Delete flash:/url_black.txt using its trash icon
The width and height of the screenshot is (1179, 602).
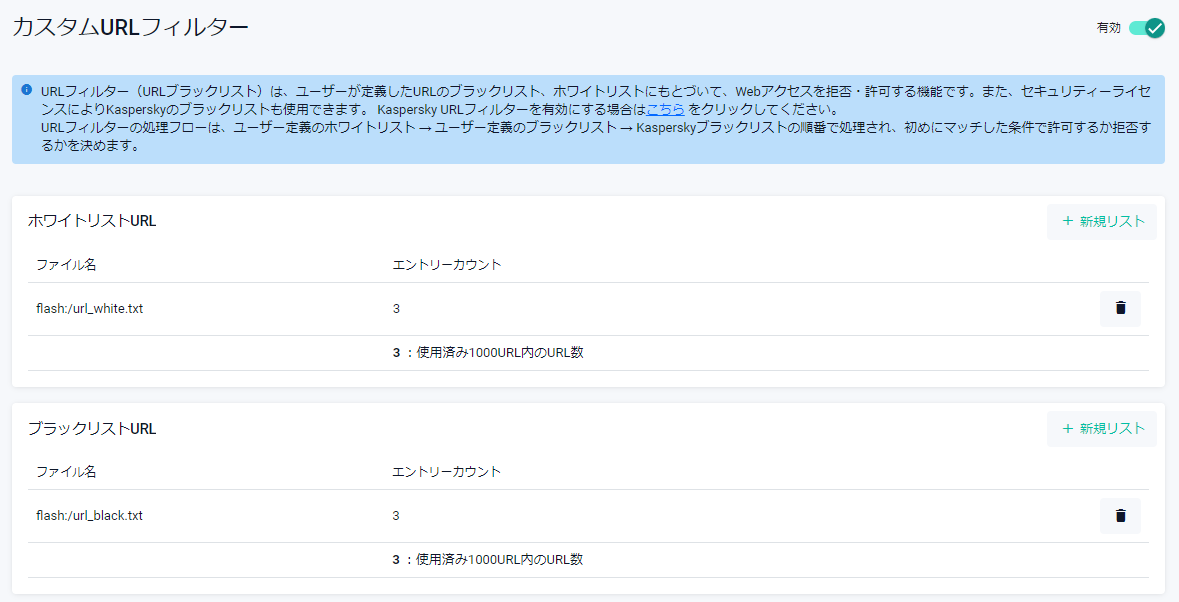(1120, 516)
